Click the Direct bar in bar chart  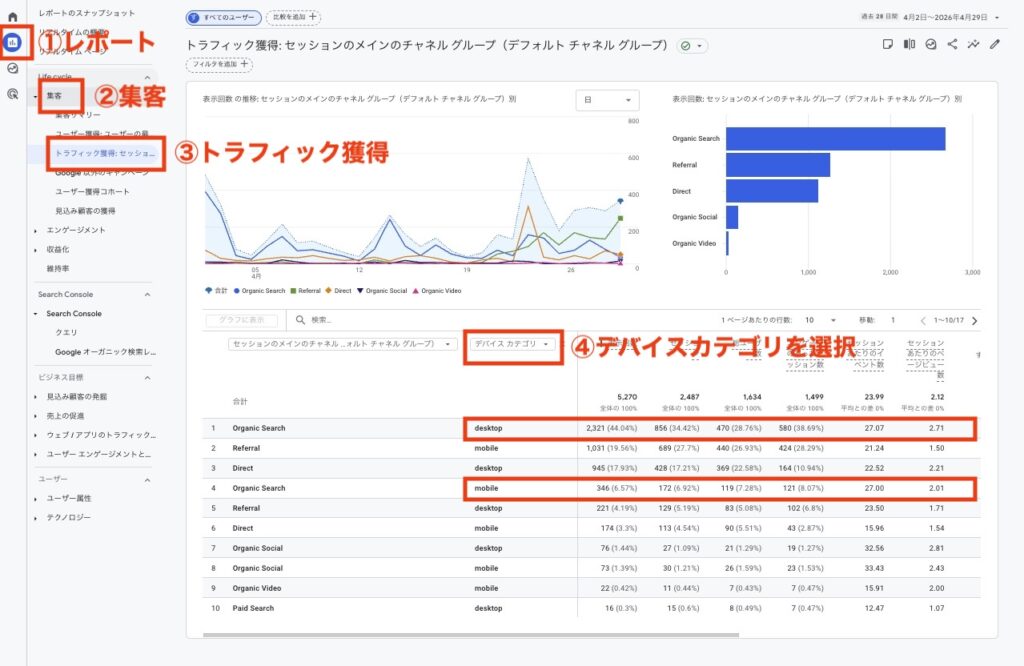click(x=772, y=191)
